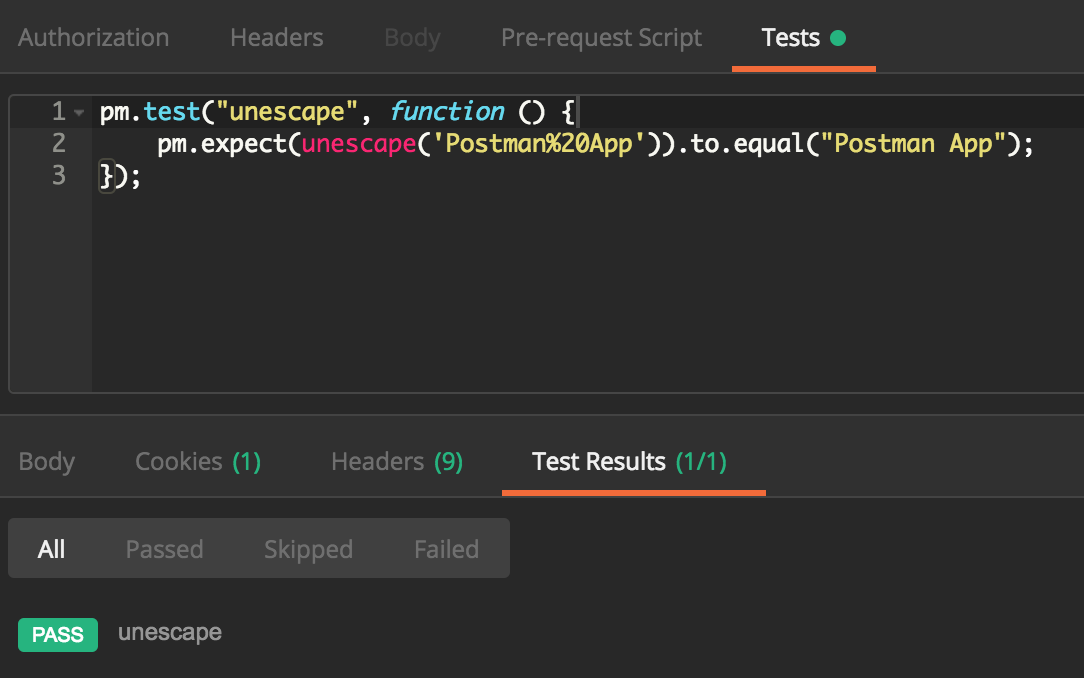Image resolution: width=1084 pixels, height=678 pixels.
Task: Switch to the Authorization tab
Action: (x=93, y=37)
